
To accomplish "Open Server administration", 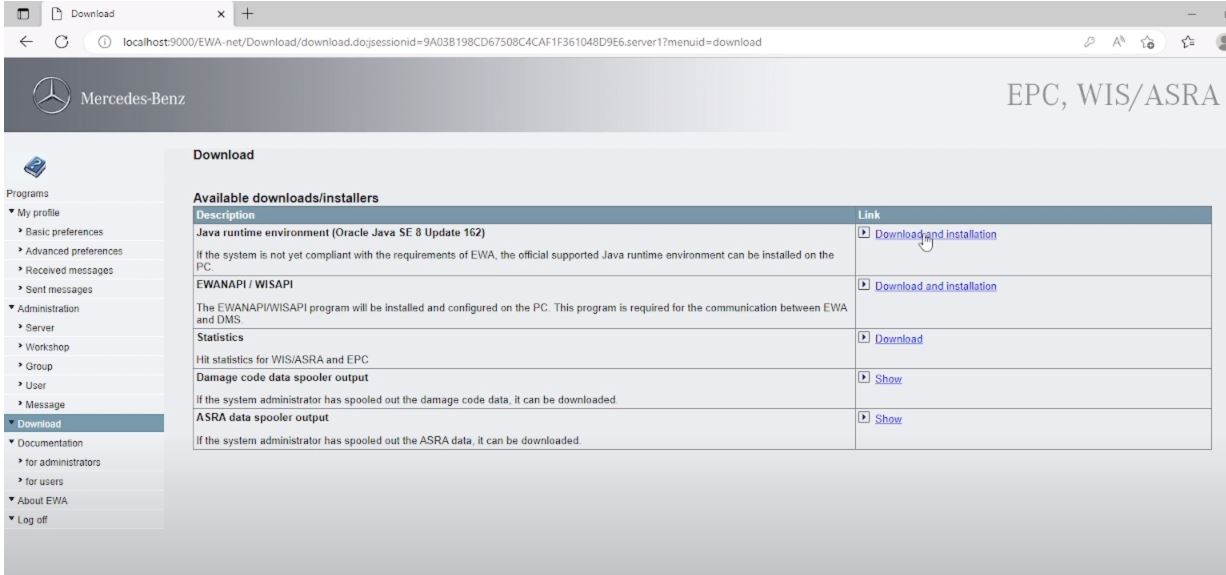I will pyautogui.click(x=42, y=328).
